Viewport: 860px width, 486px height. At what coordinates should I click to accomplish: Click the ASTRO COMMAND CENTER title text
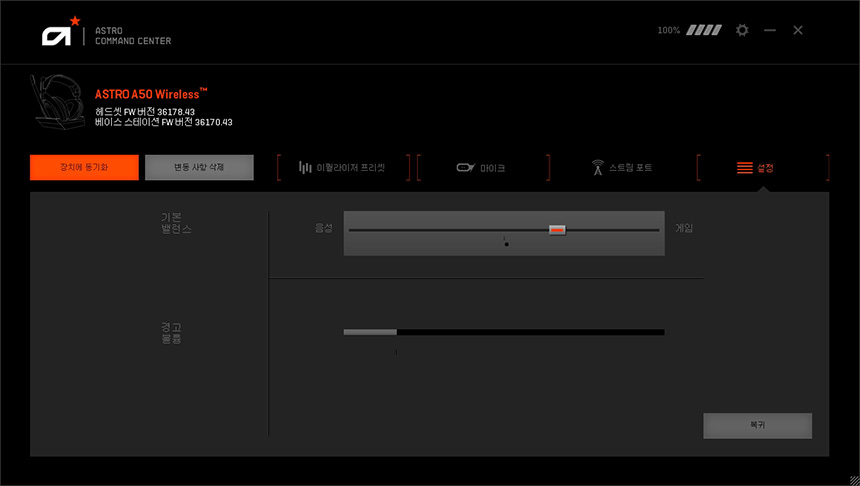pyautogui.click(x=133, y=36)
